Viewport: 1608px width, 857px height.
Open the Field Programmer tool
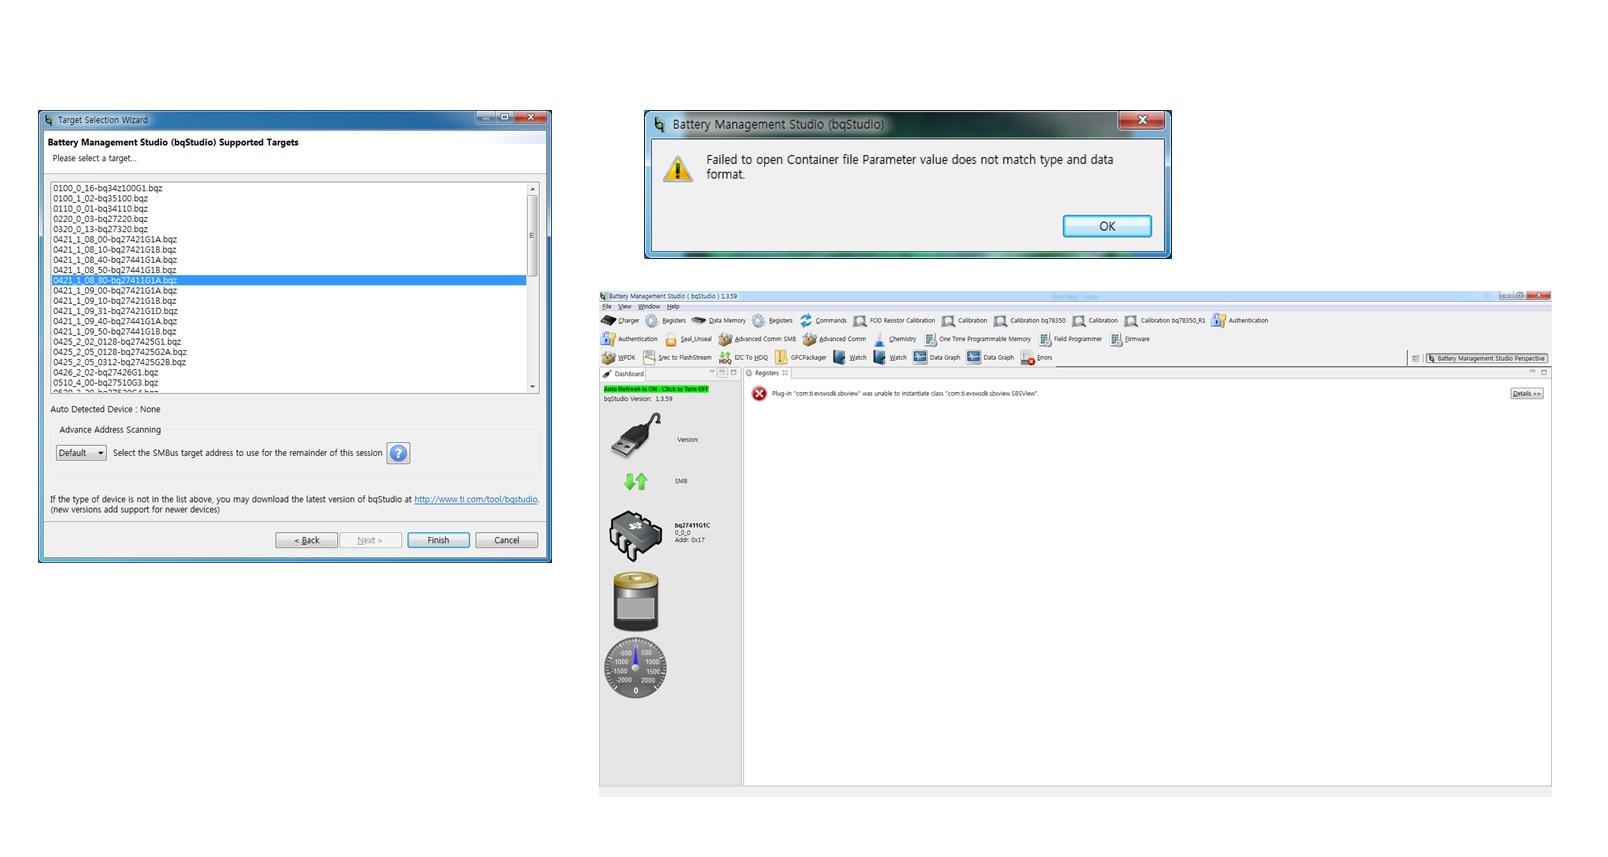[1071, 339]
